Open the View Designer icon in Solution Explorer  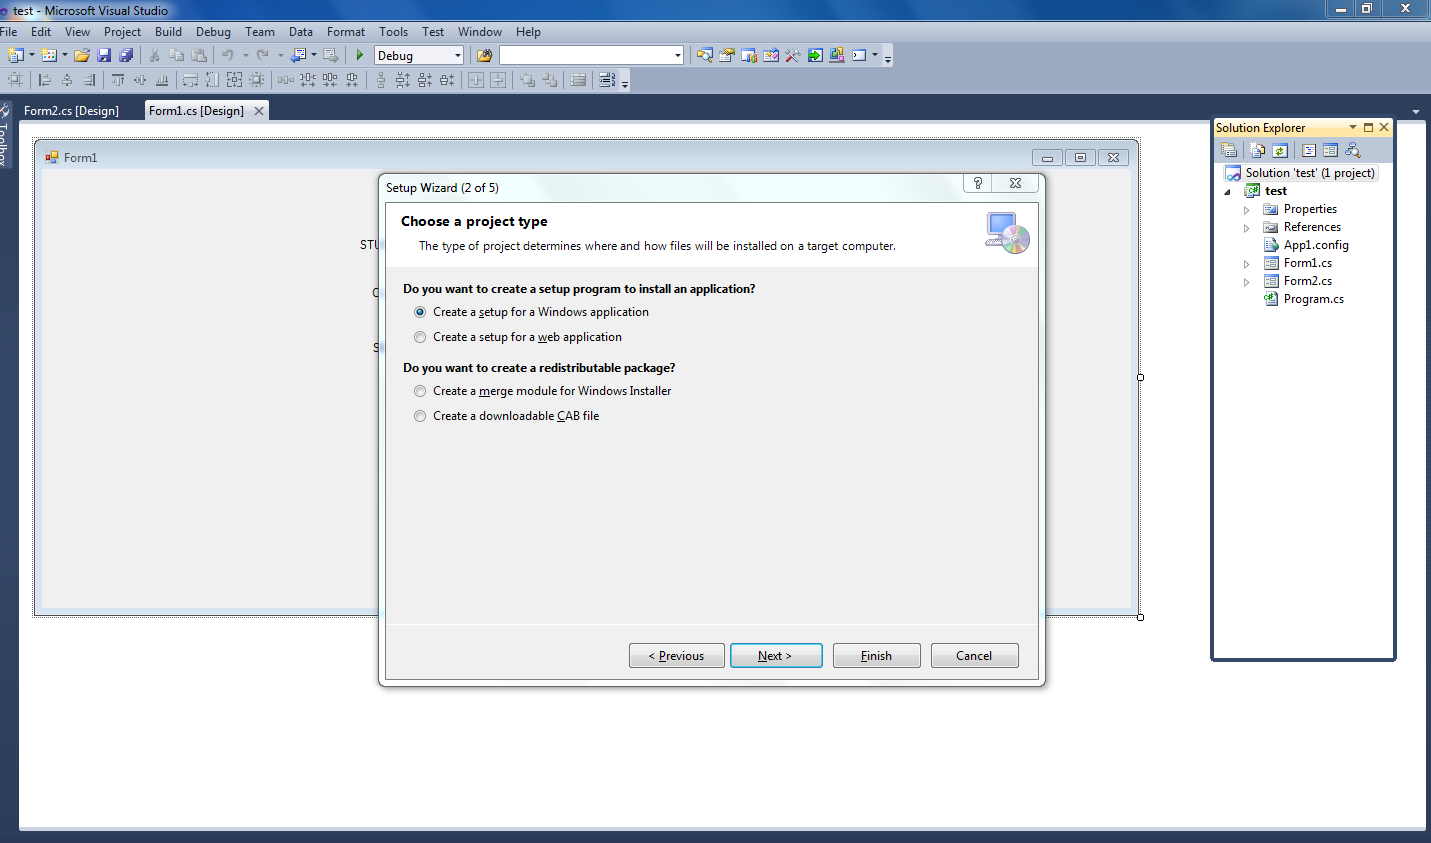(x=1330, y=150)
